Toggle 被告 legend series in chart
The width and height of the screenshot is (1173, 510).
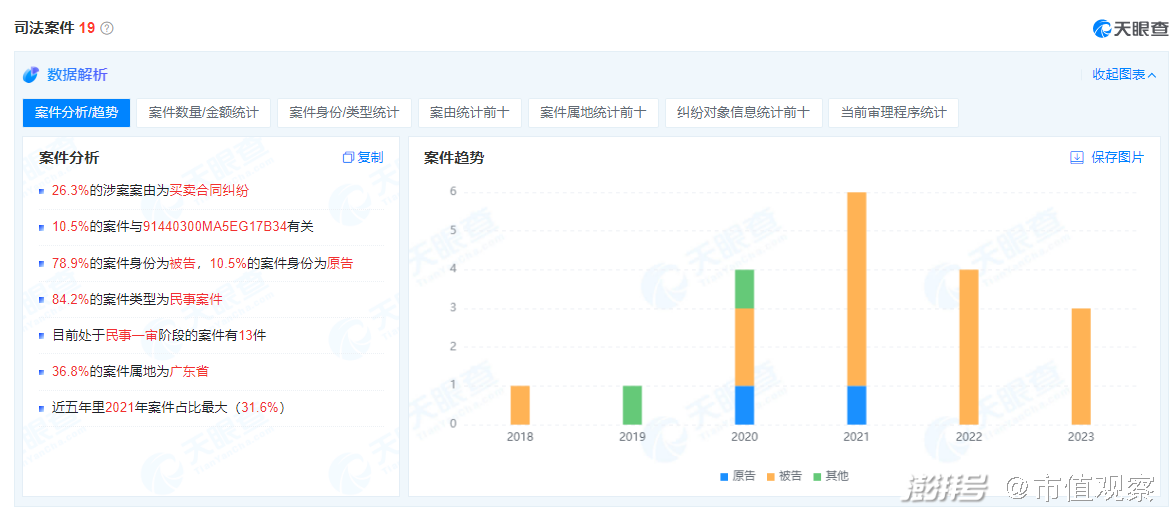(x=784, y=476)
